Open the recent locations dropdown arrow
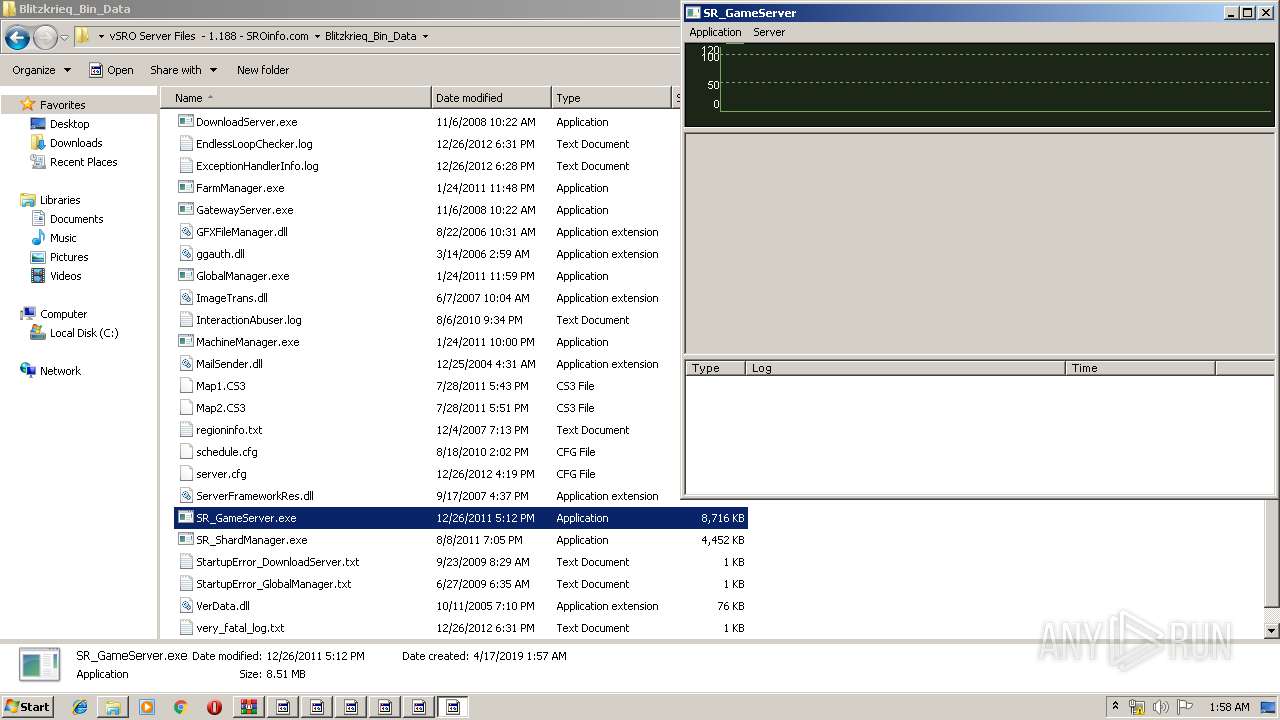The image size is (1280, 720). click(x=64, y=38)
